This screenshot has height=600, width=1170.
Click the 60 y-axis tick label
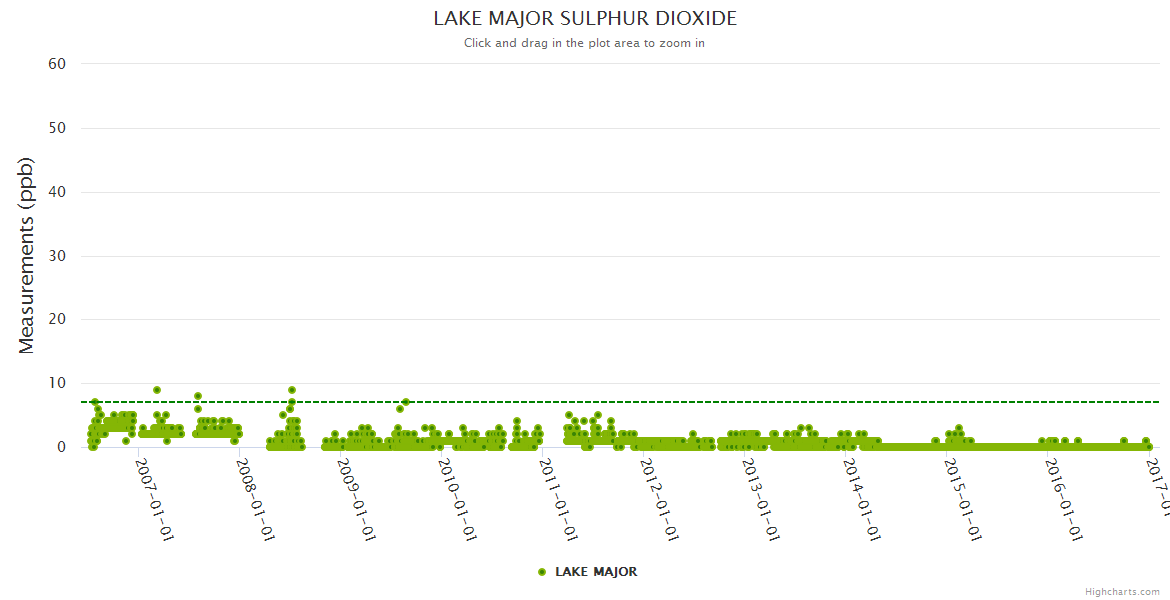click(57, 64)
